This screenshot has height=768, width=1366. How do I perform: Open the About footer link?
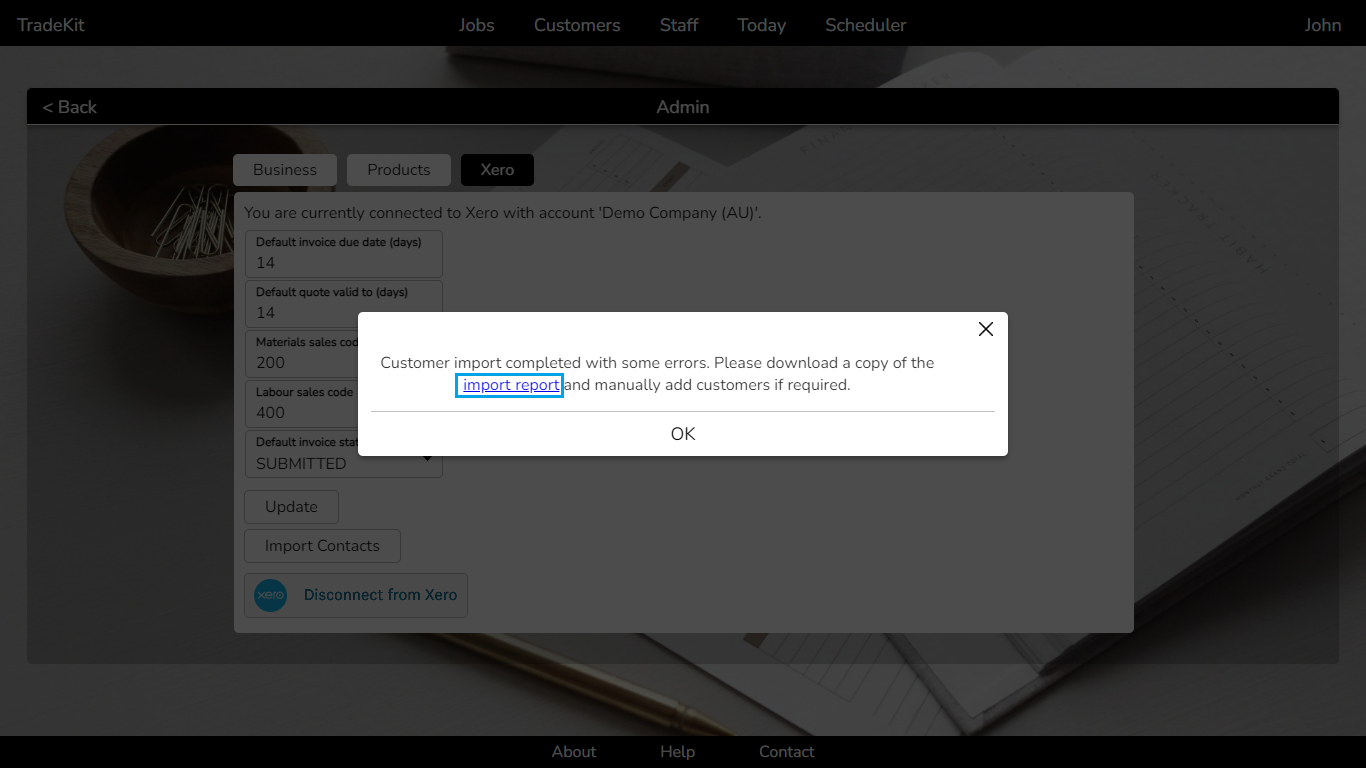tap(574, 752)
